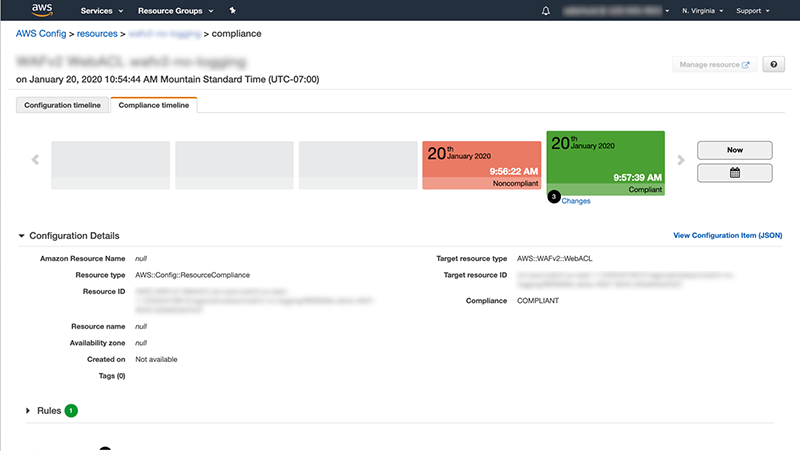
Task: Click the AWS logo home icon
Action: 42,10
